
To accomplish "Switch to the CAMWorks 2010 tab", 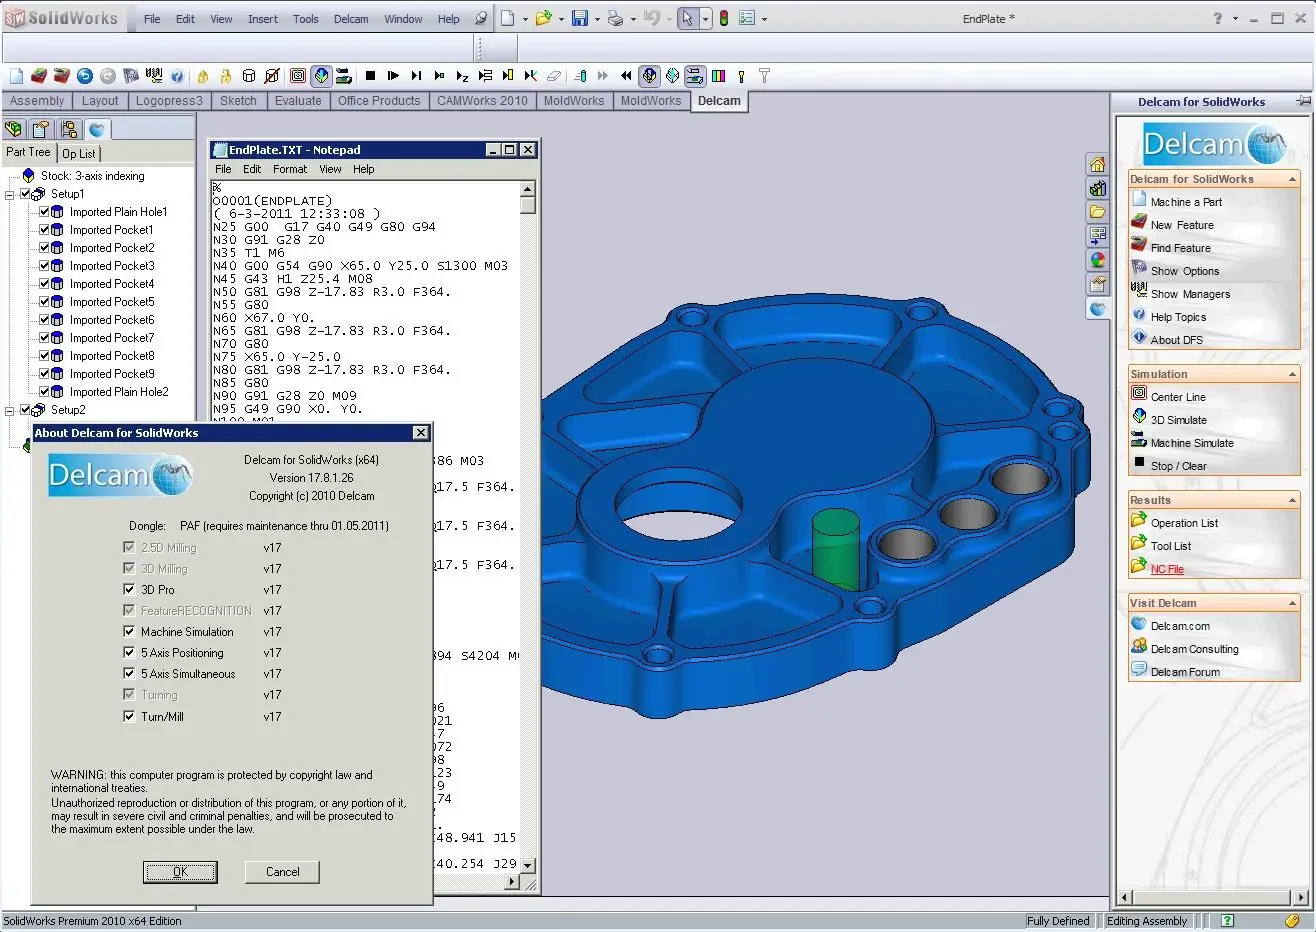I will (x=482, y=101).
